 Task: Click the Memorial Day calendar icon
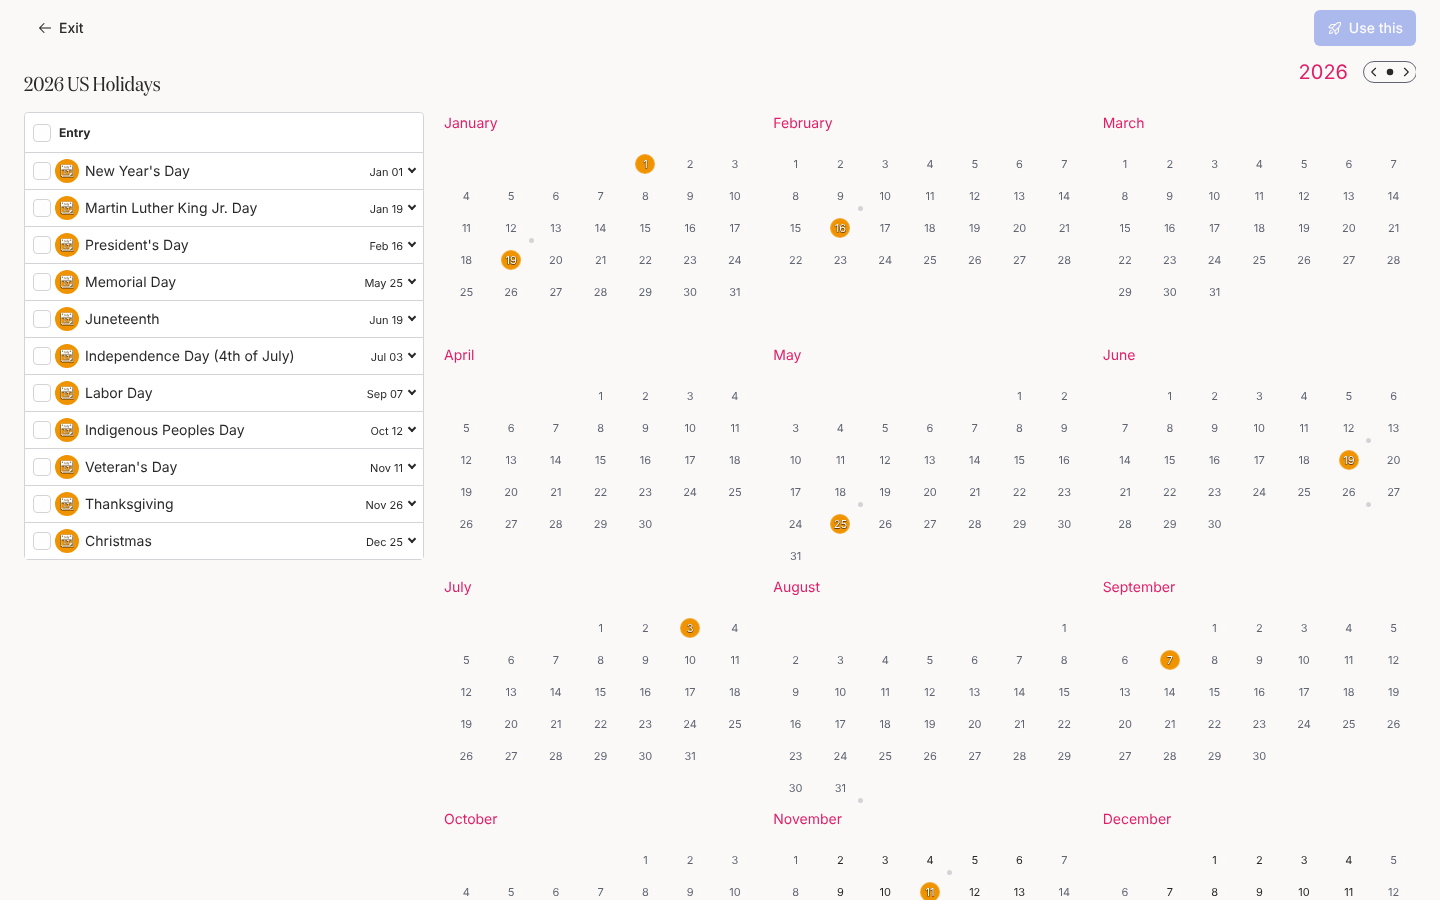tap(67, 282)
